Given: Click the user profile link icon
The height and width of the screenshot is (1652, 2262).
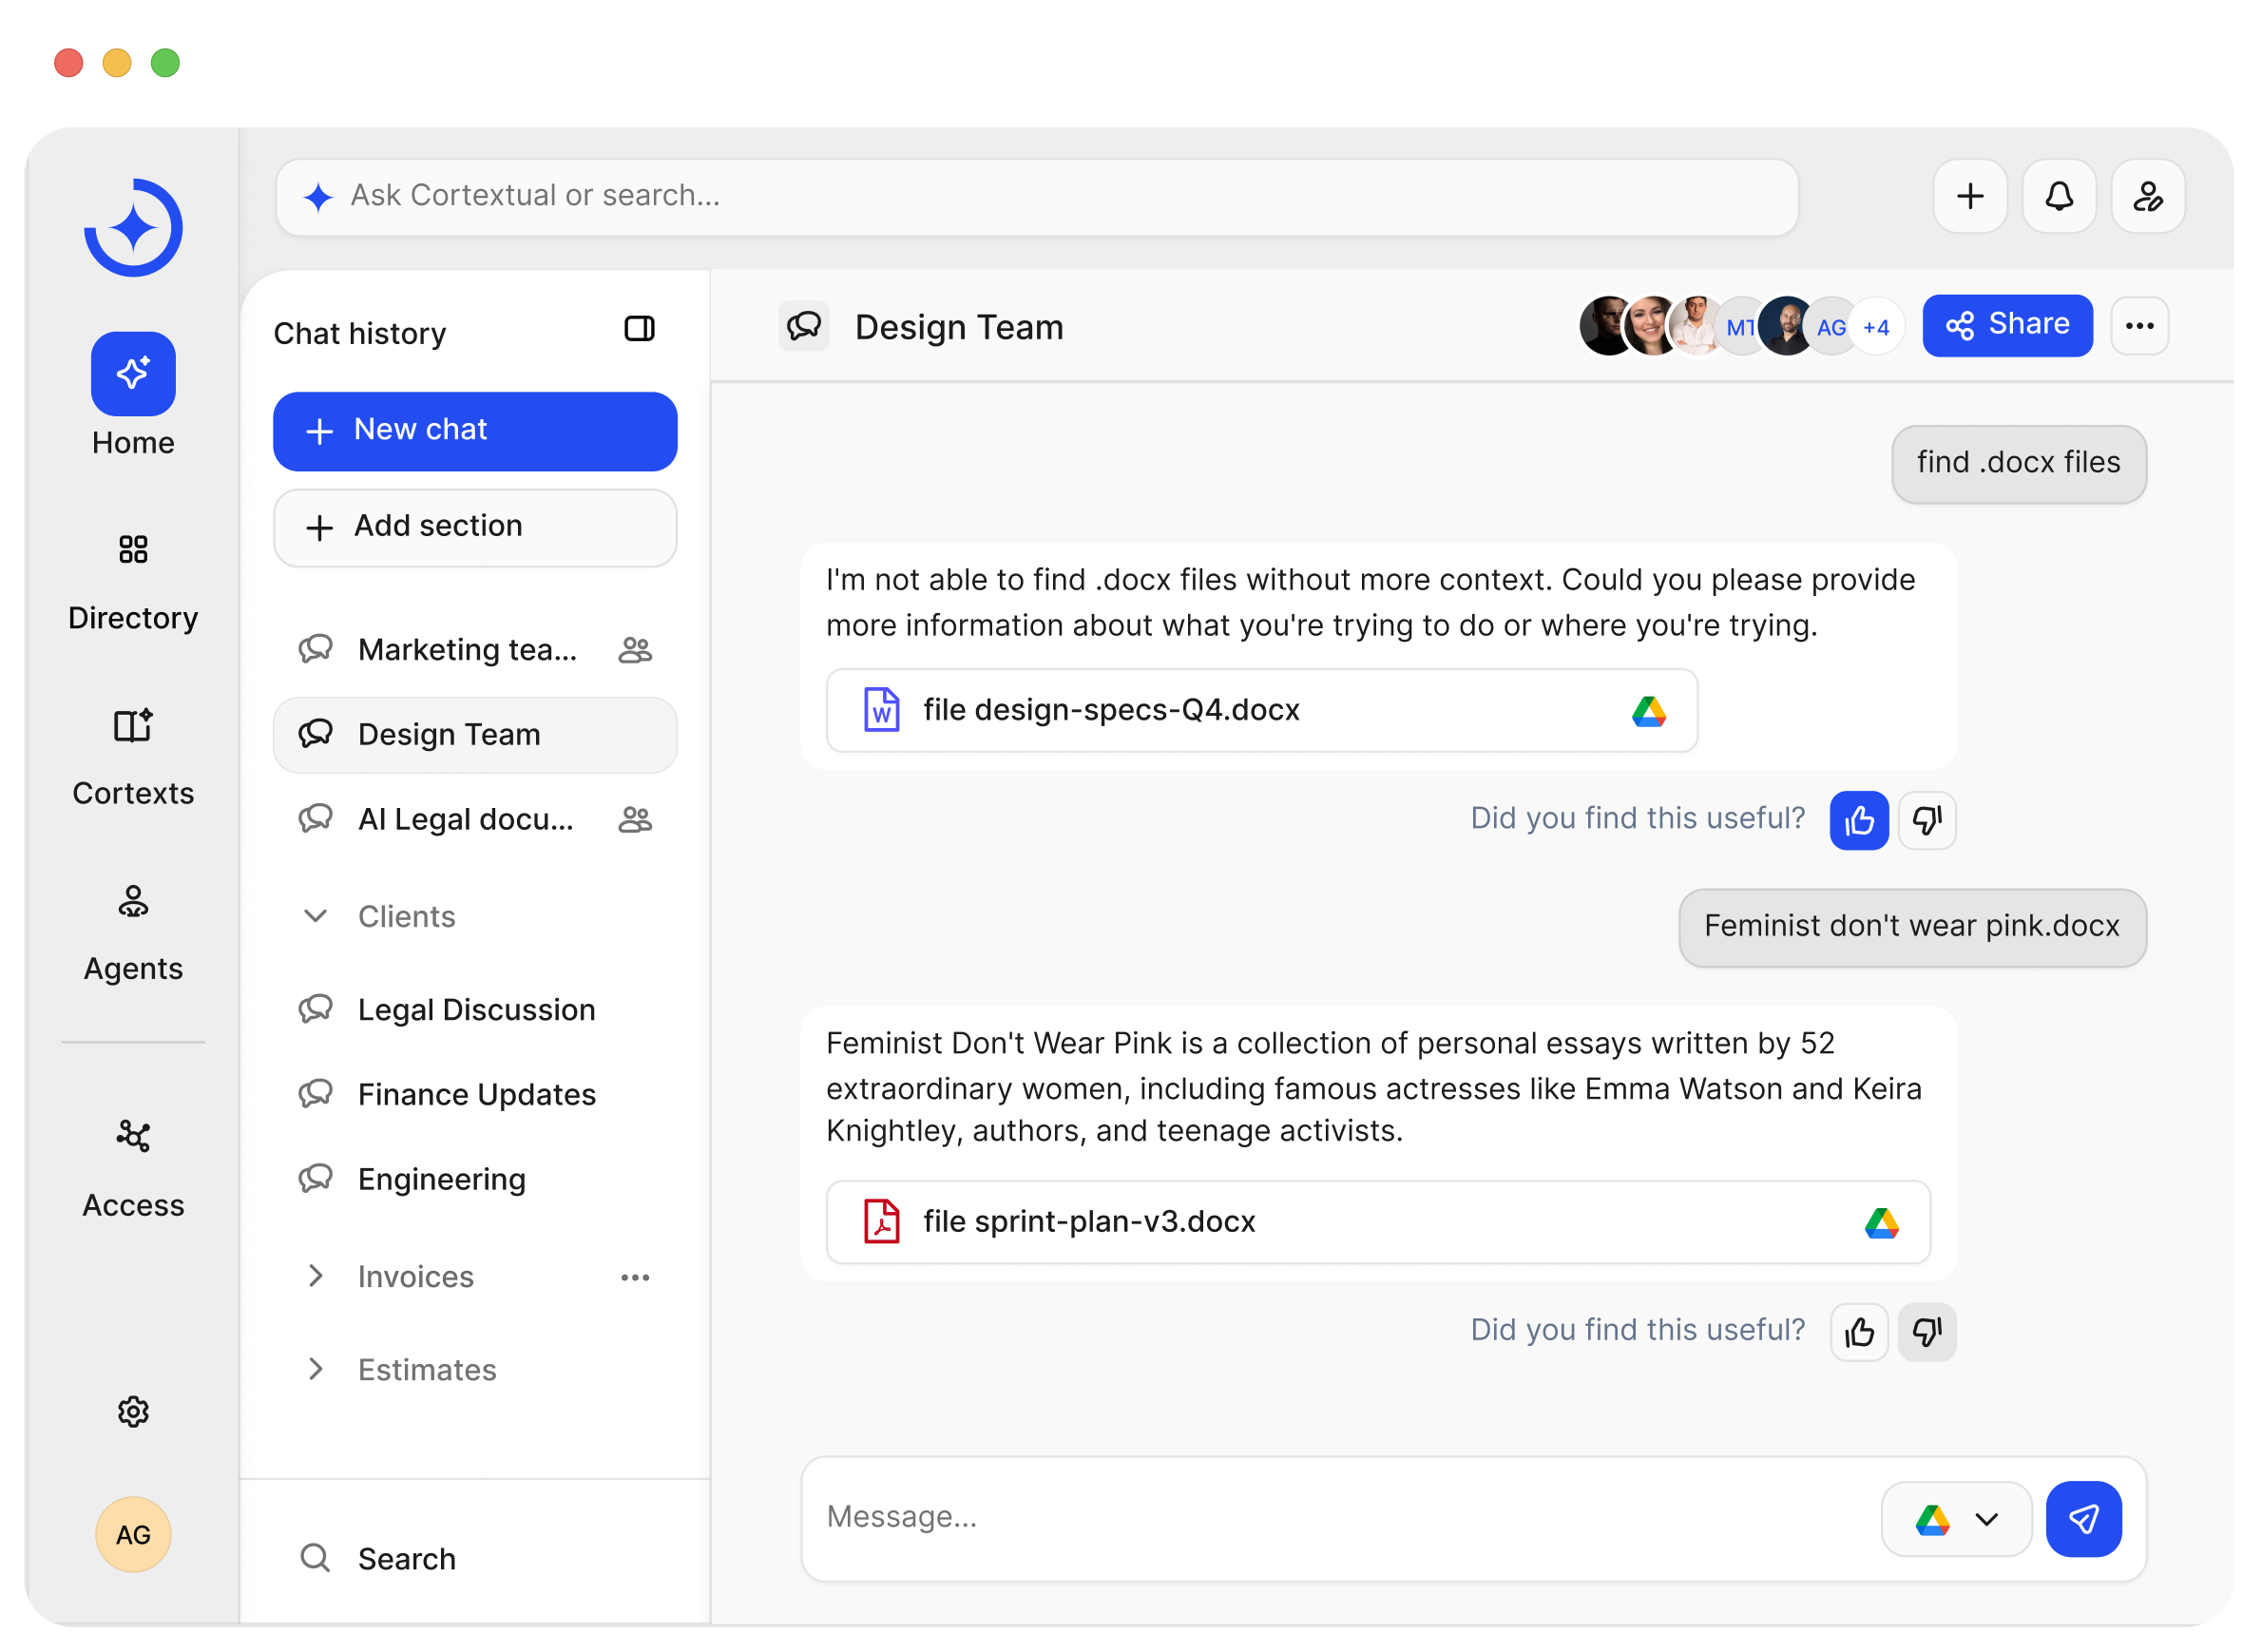Looking at the screenshot, I should tap(2147, 196).
